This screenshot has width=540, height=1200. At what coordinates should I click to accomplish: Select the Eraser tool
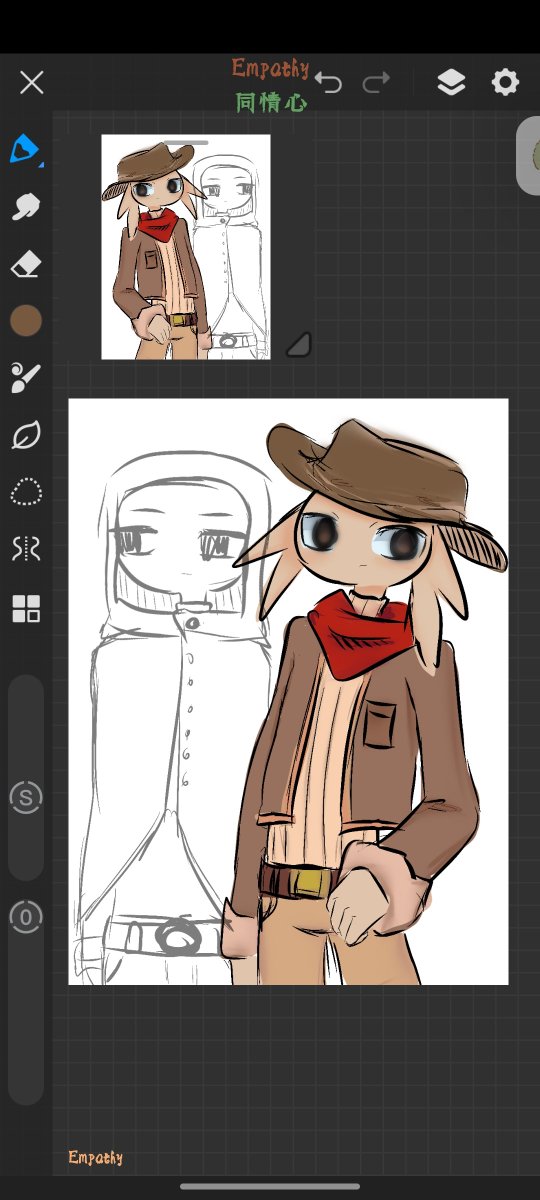[26, 264]
